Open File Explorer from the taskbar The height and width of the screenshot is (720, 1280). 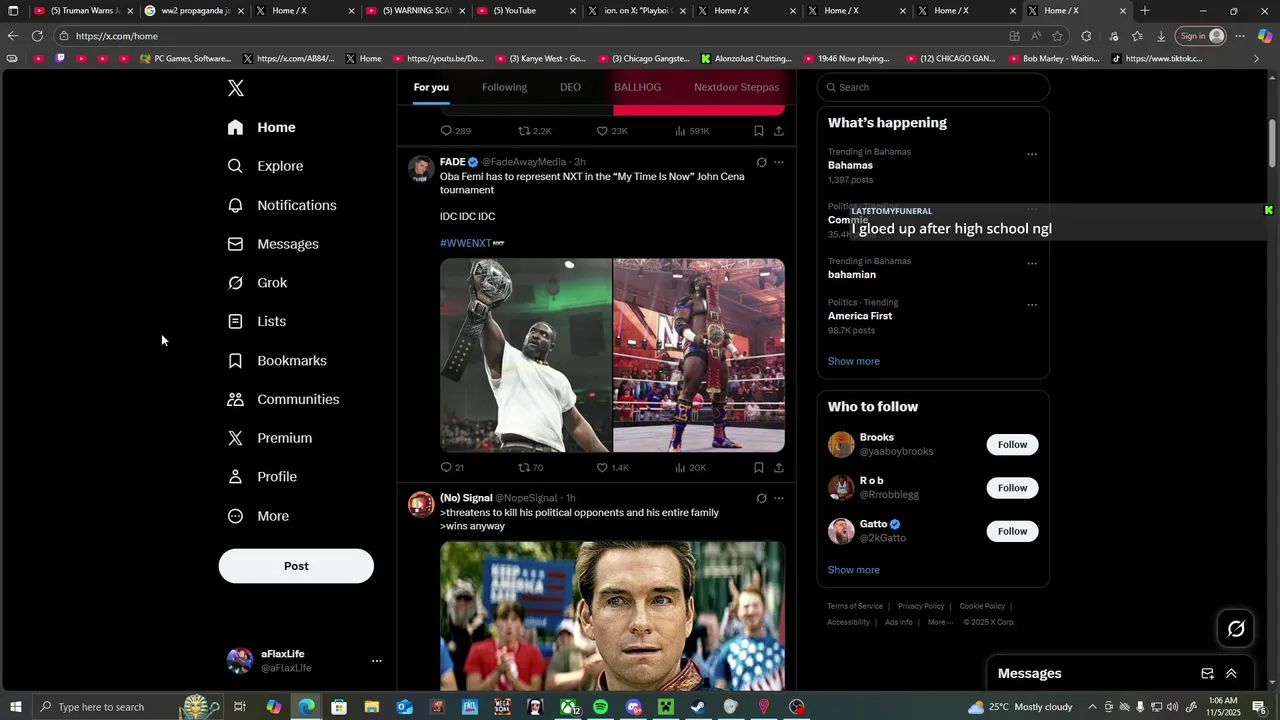pos(371,707)
